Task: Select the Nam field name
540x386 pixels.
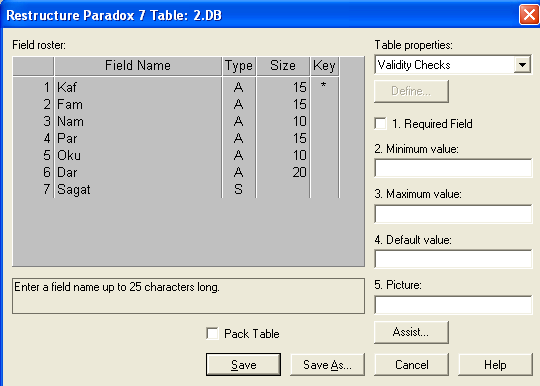Action: coord(138,121)
